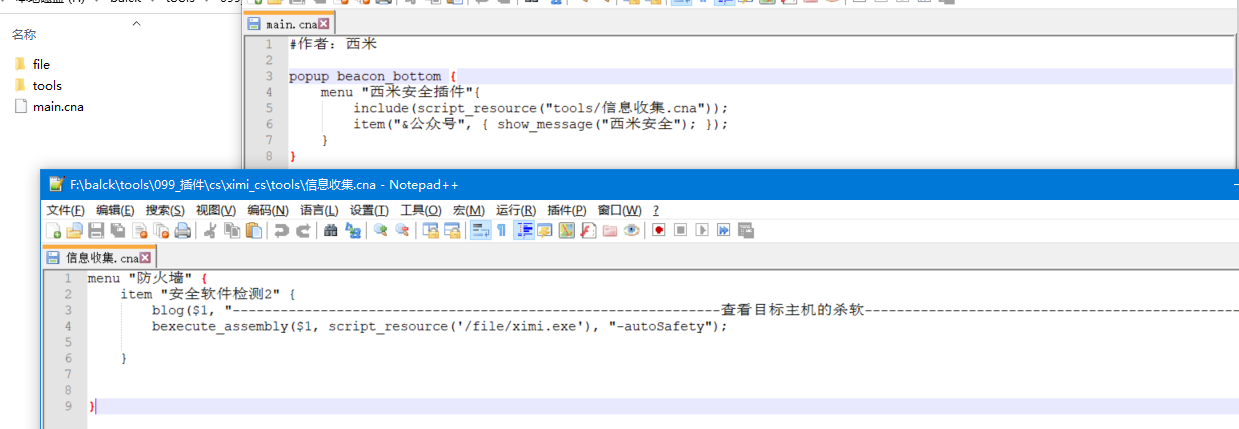Open the 编码(N) encoding menu
Image resolution: width=1239 pixels, height=429 pixels.
267,210
